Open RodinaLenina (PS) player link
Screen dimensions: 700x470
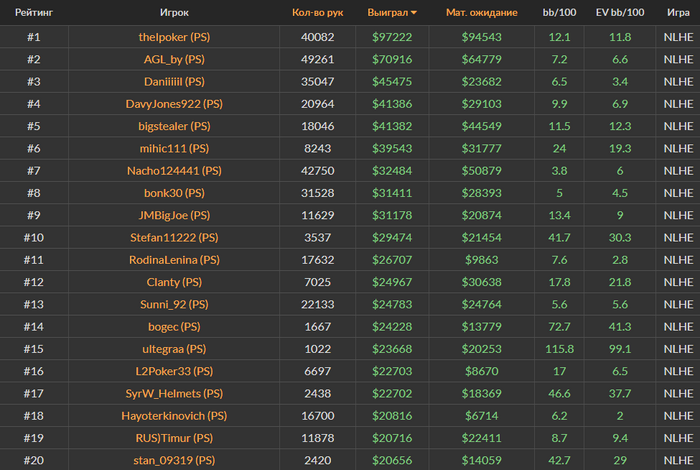click(174, 260)
